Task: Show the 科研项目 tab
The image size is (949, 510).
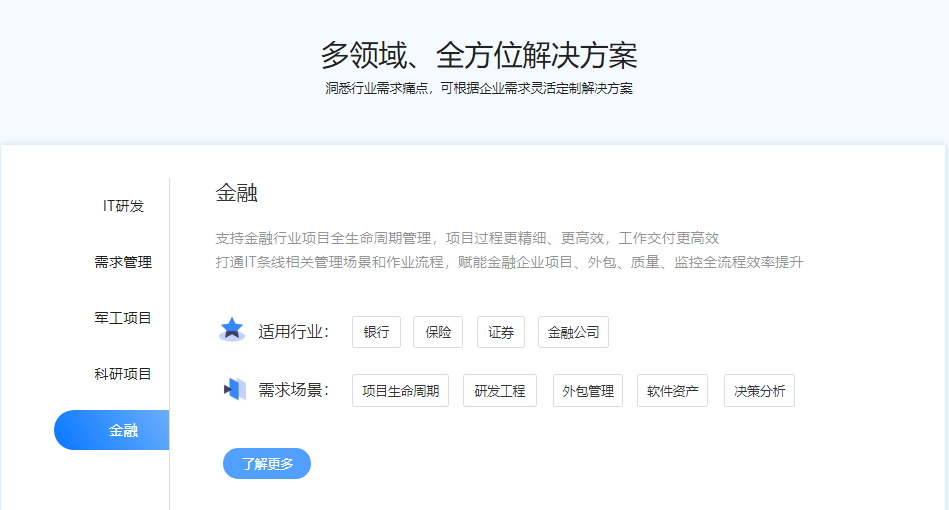Action: pyautogui.click(x=123, y=374)
